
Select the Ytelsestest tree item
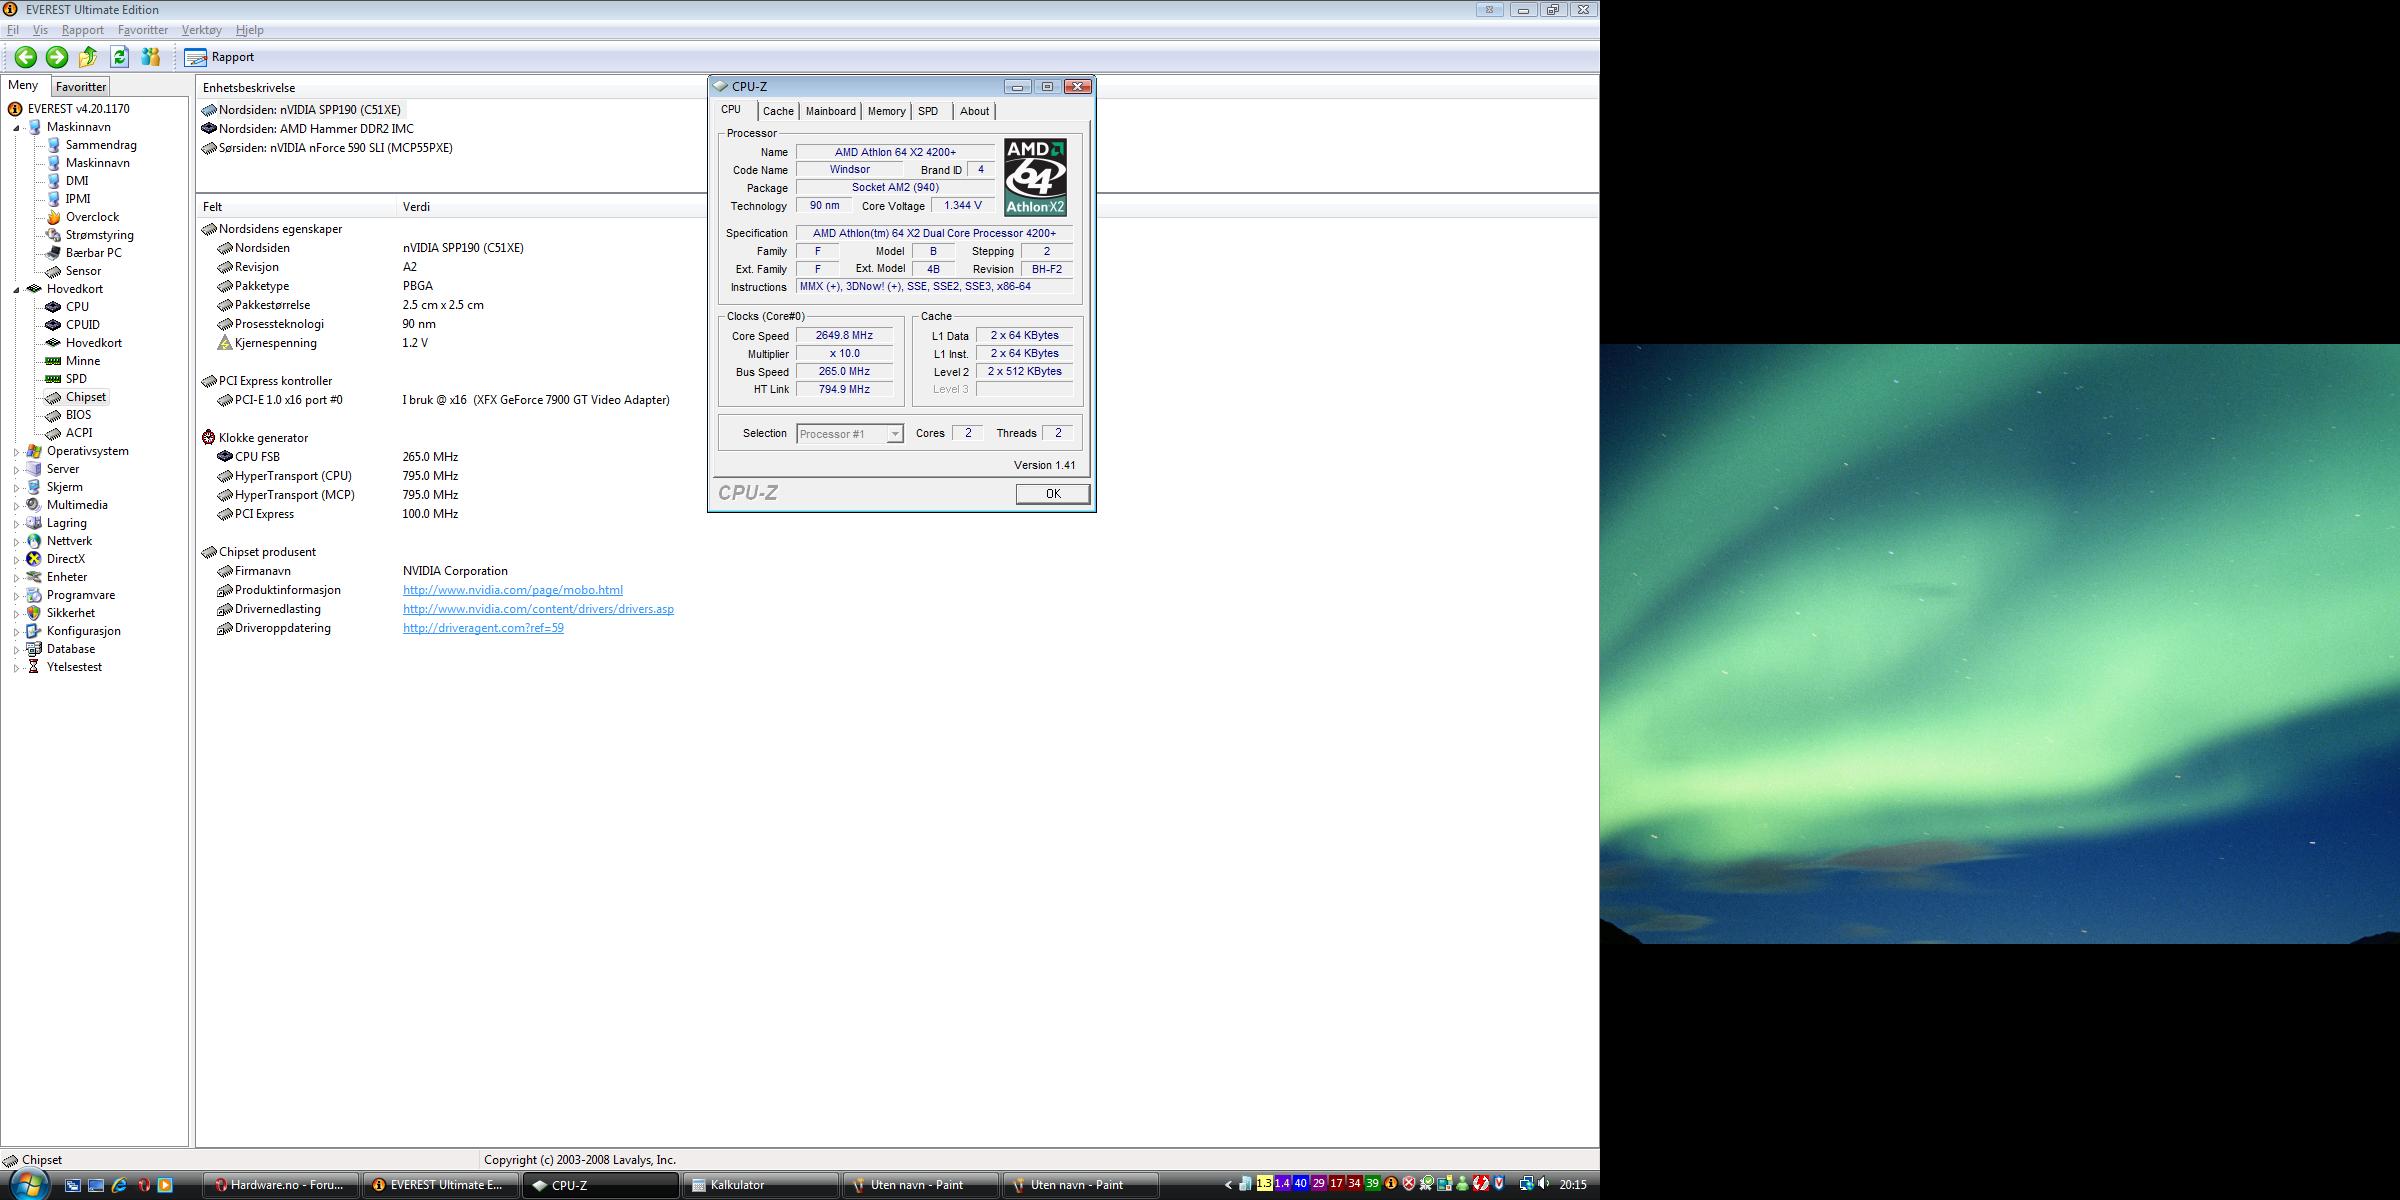(x=74, y=667)
